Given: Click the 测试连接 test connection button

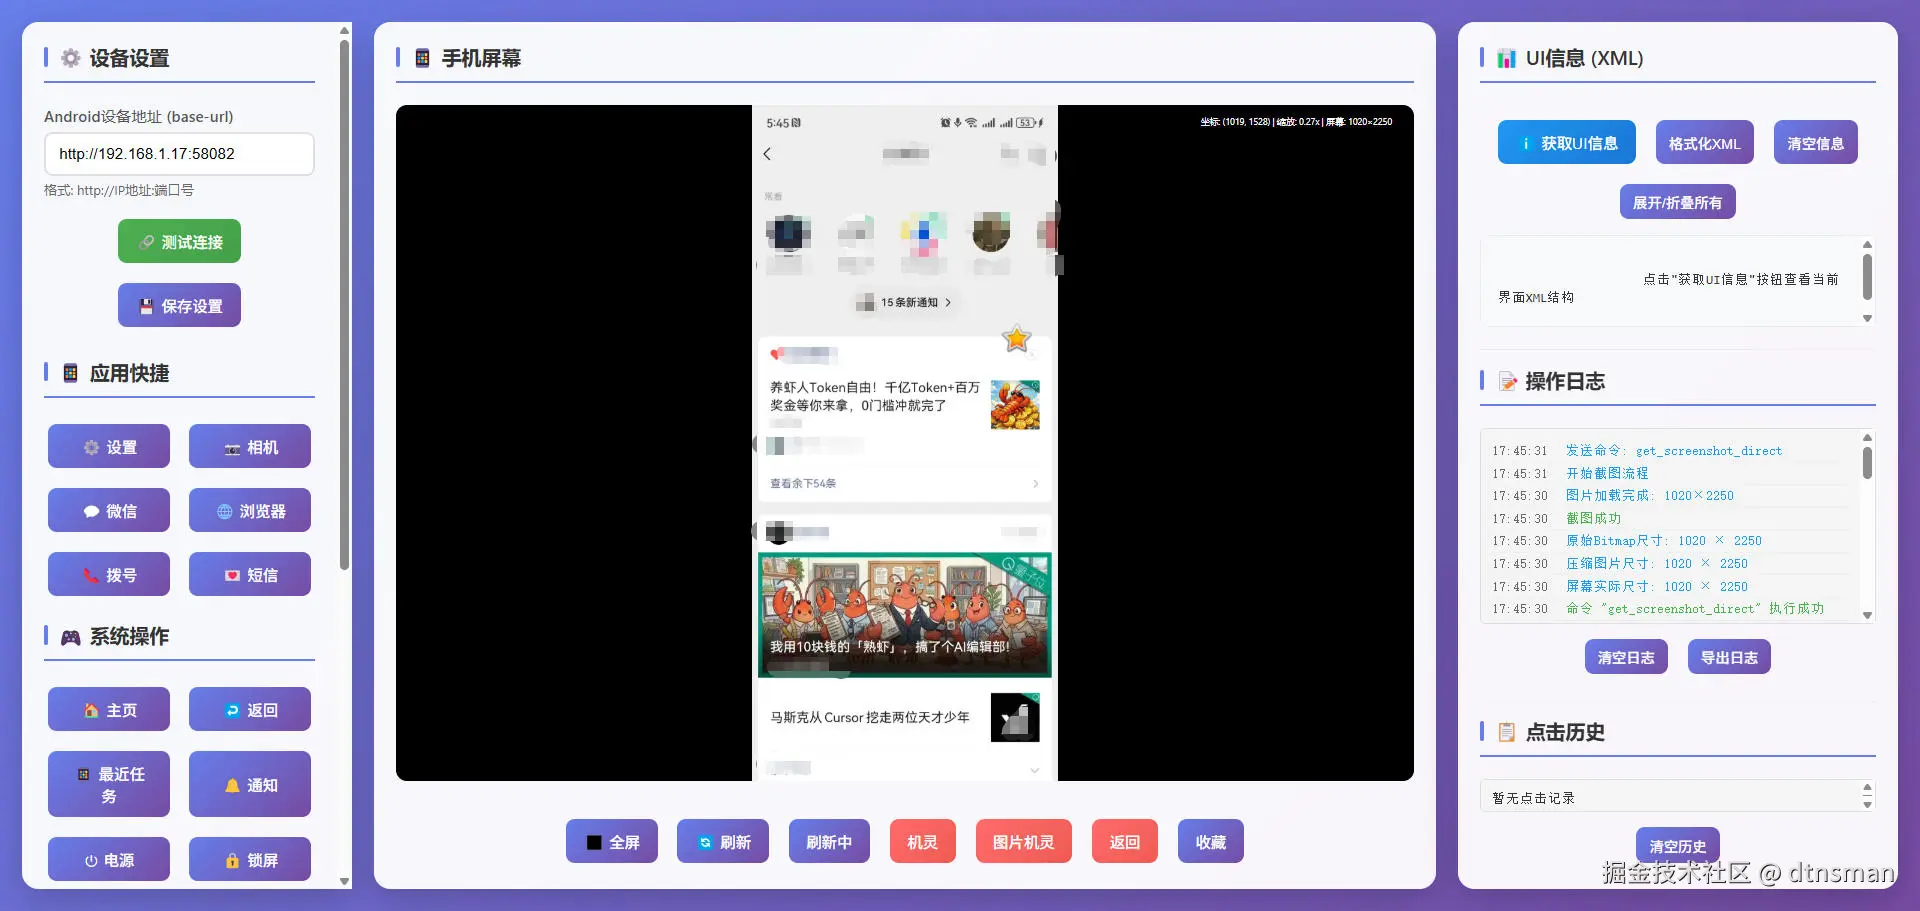Looking at the screenshot, I should (179, 241).
